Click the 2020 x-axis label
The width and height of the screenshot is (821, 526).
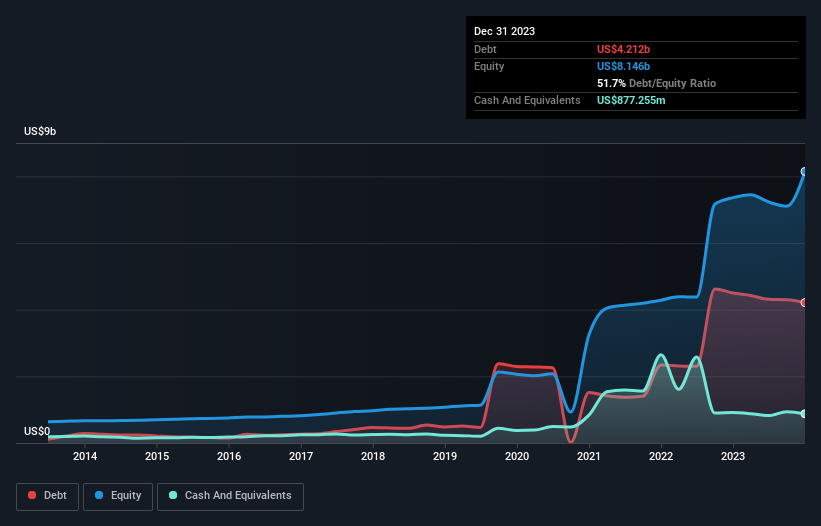517,456
